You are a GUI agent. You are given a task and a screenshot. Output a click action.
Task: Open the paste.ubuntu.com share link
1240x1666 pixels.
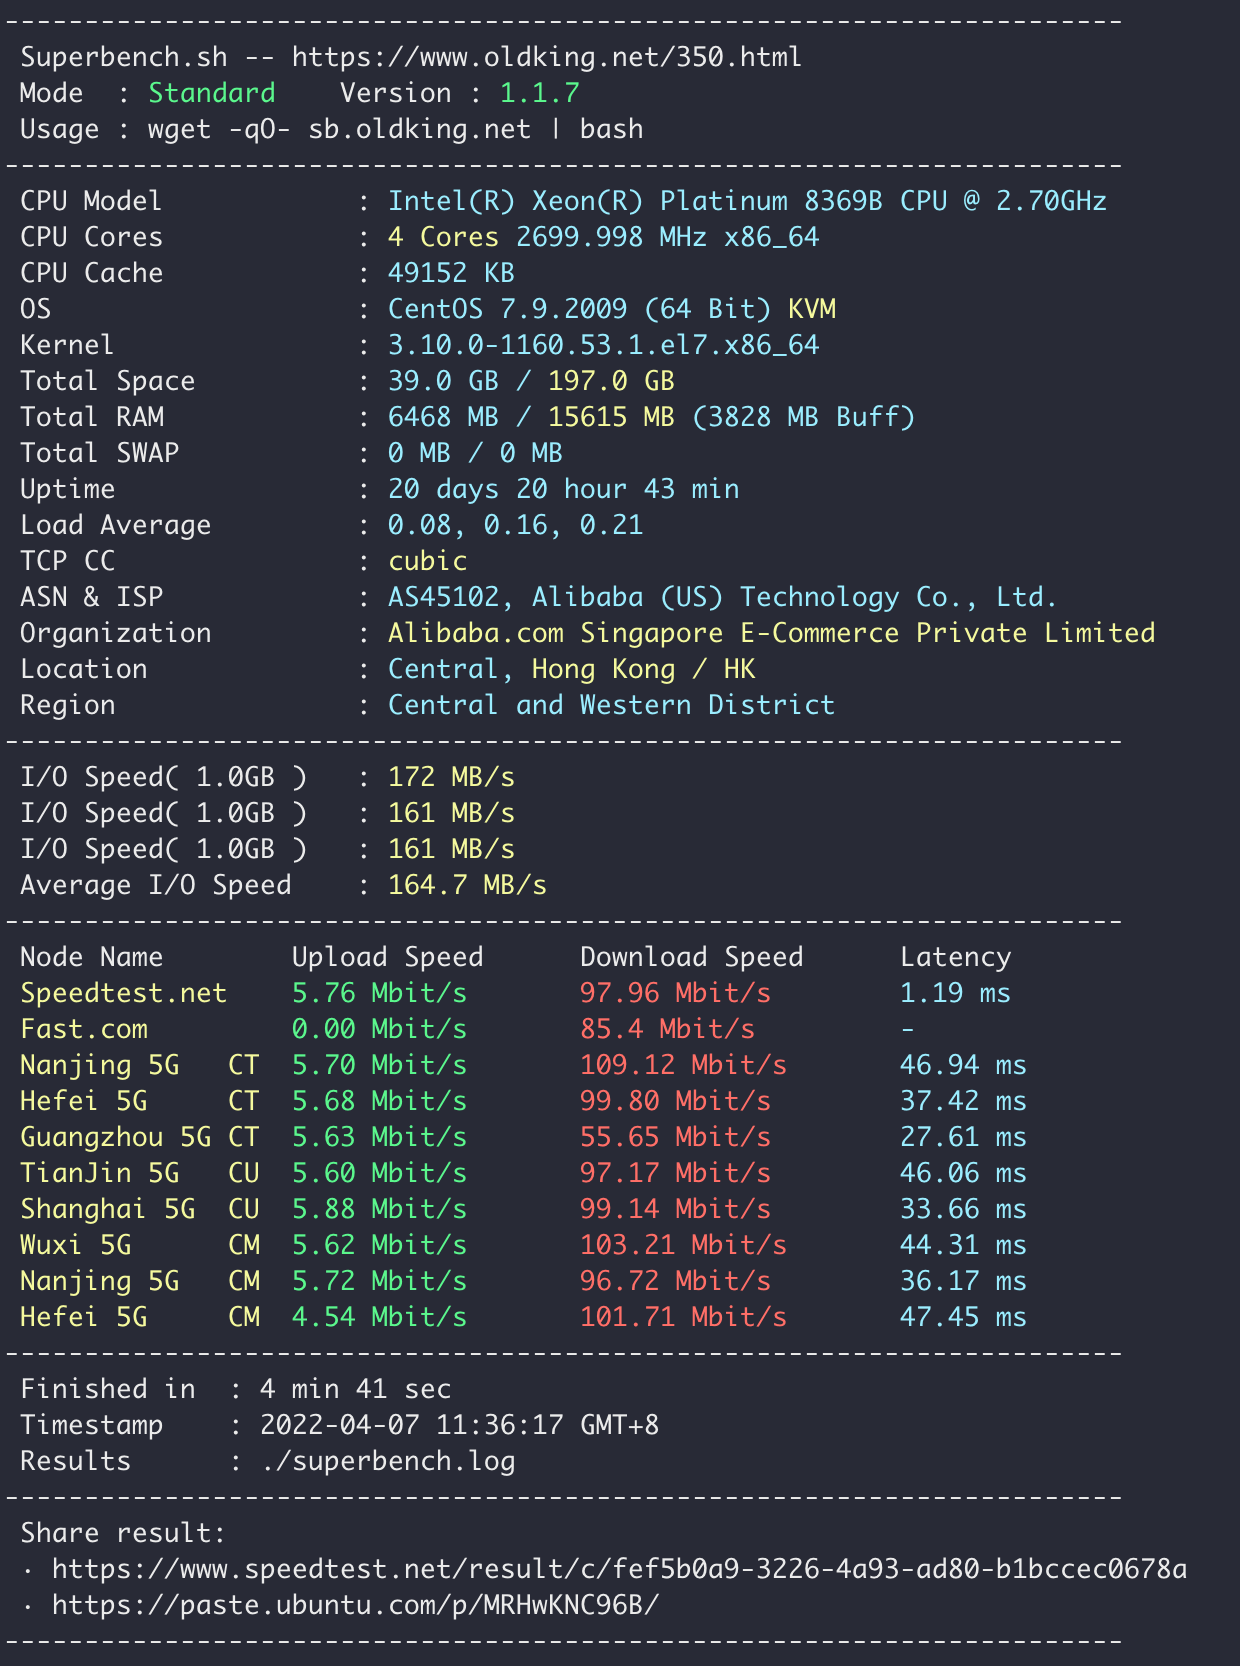point(355,1605)
